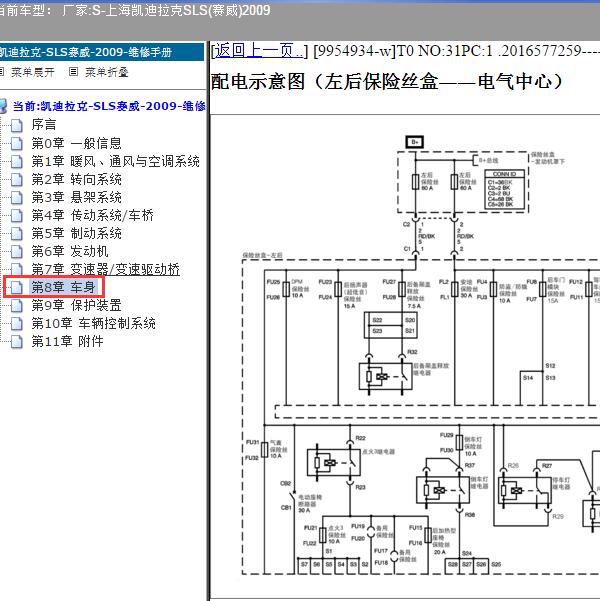Click the 菜单折叠 collapse icon
The height and width of the screenshot is (601, 600).
73,72
